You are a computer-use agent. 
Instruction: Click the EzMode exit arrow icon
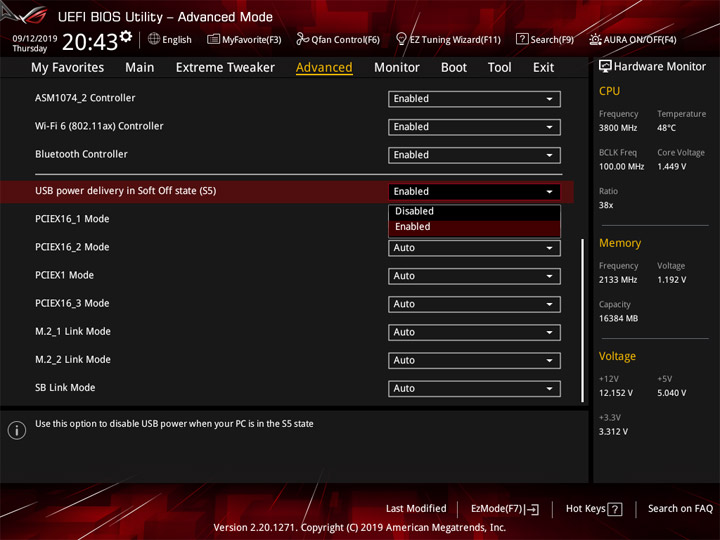532,509
